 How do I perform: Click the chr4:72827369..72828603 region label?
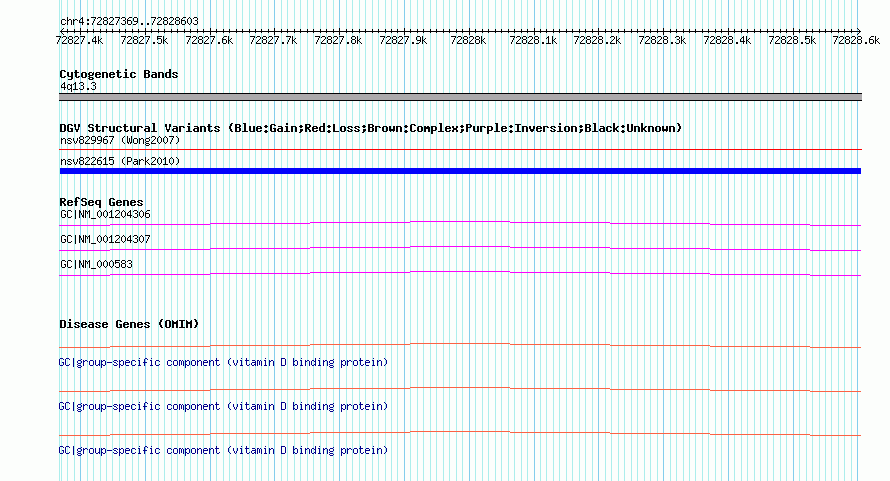(129, 22)
